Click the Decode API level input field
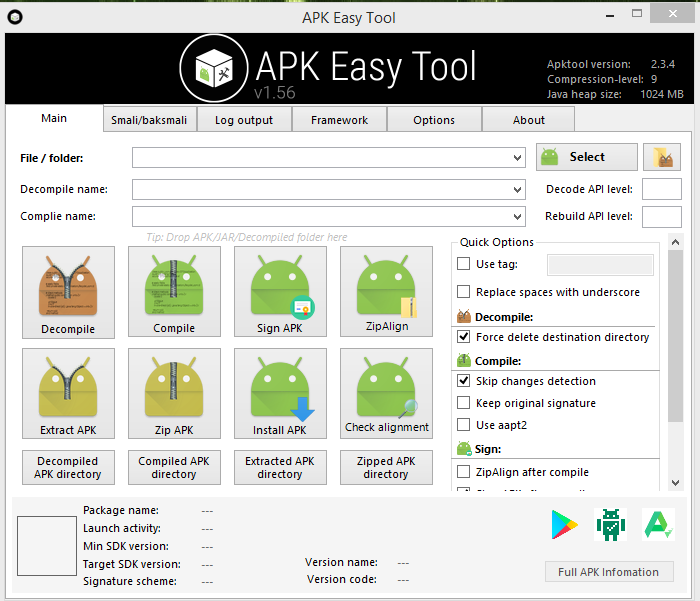Screen dimensions: 700x601 pyautogui.click(x=662, y=189)
